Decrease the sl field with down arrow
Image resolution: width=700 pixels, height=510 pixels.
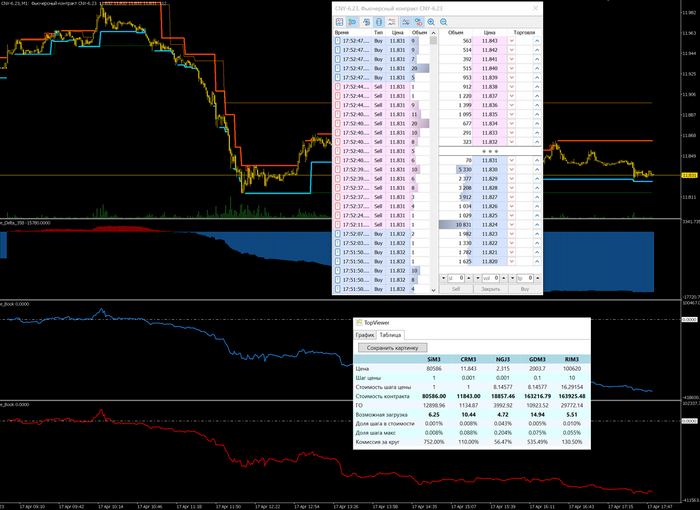click(x=443, y=278)
